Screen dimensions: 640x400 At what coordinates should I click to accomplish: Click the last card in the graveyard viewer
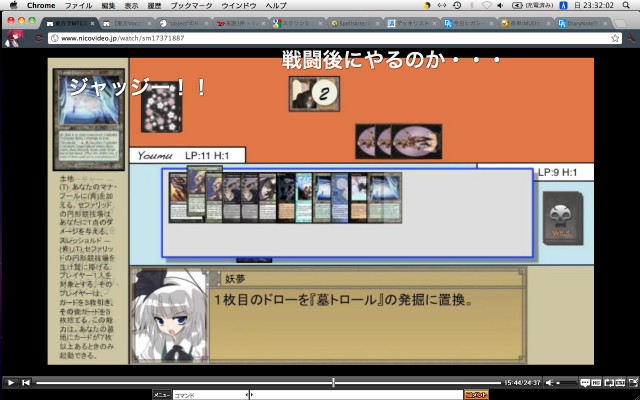coord(385,198)
